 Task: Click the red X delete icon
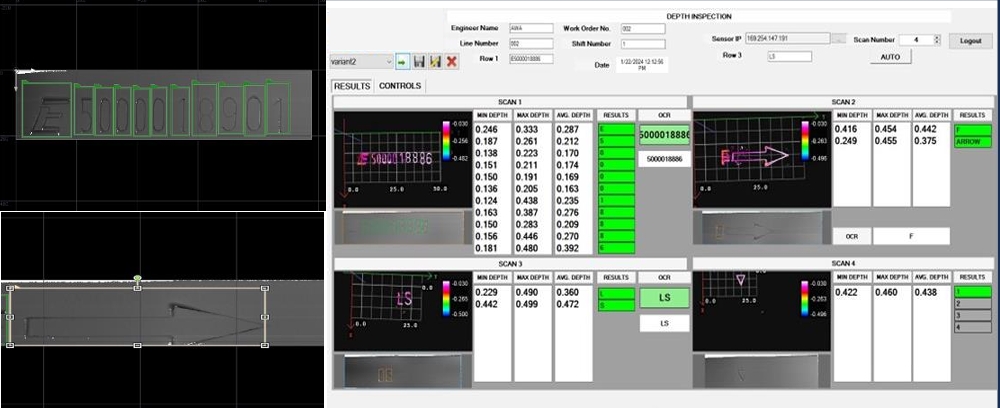tap(452, 62)
